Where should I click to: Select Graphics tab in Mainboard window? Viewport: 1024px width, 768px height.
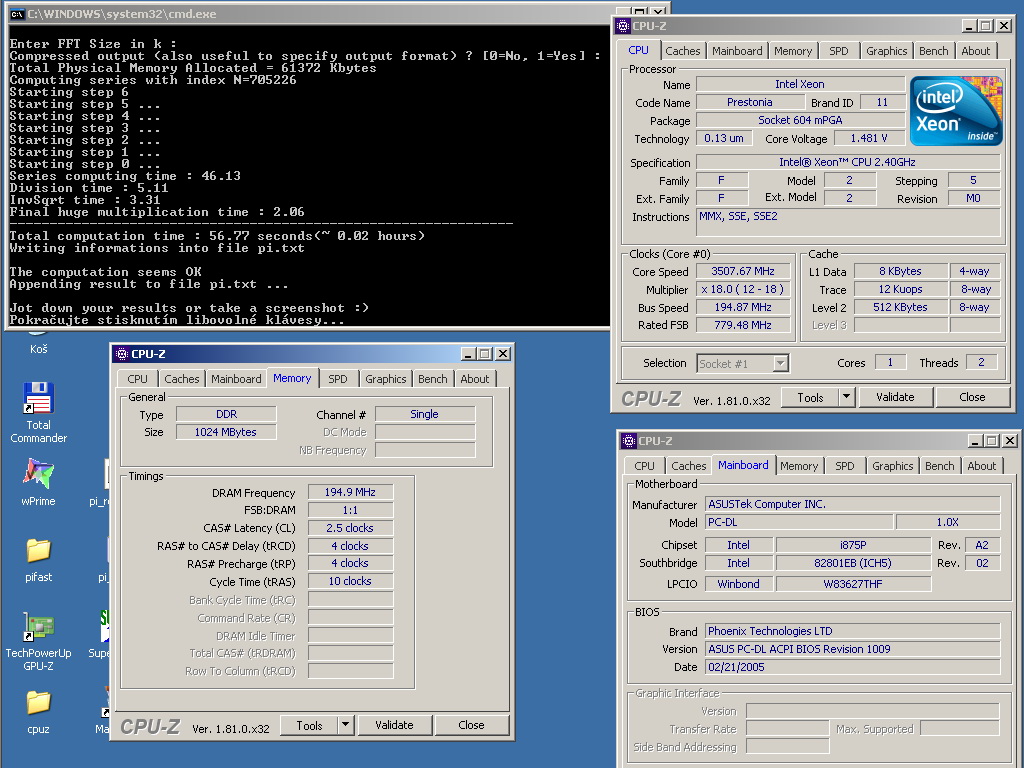892,466
